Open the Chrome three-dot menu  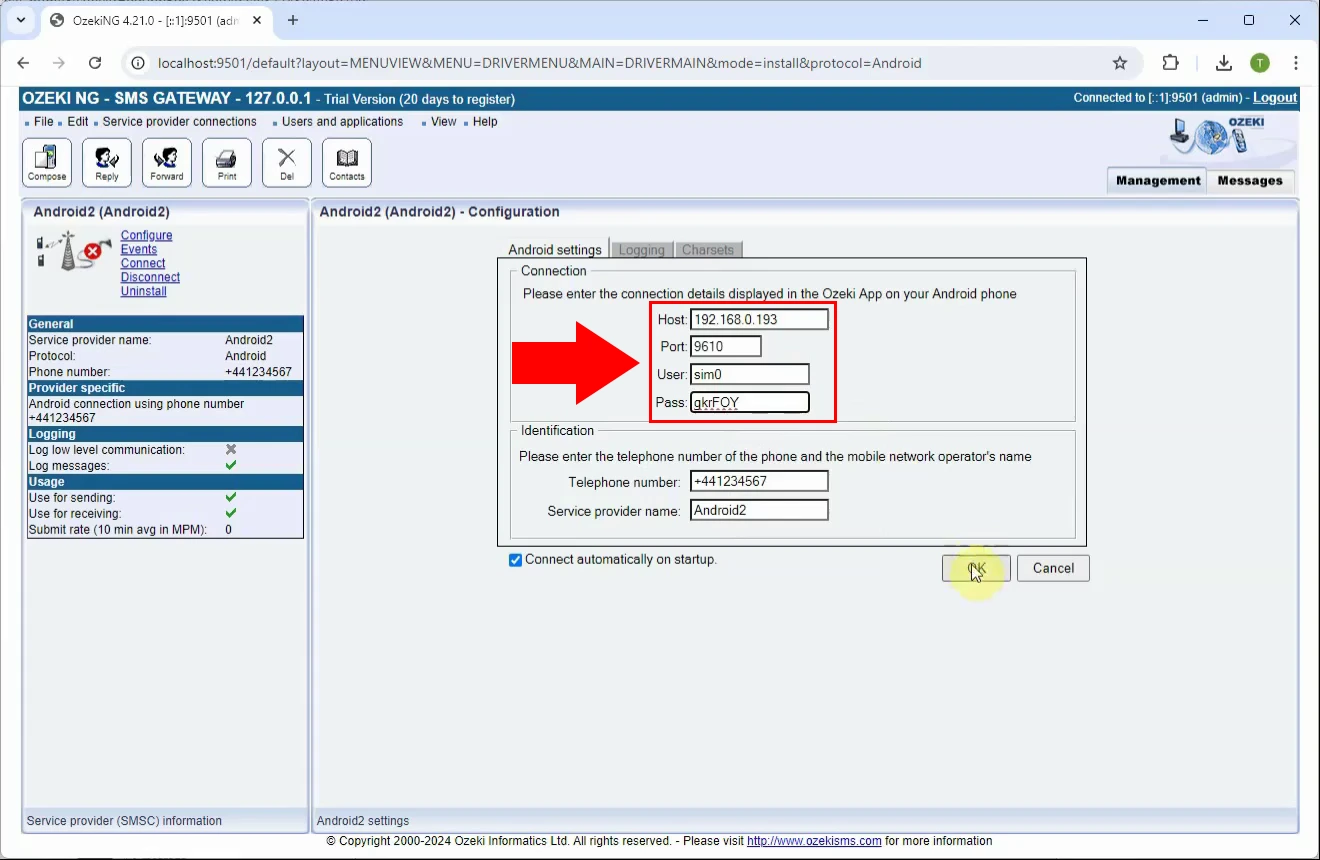pyautogui.click(x=1296, y=63)
